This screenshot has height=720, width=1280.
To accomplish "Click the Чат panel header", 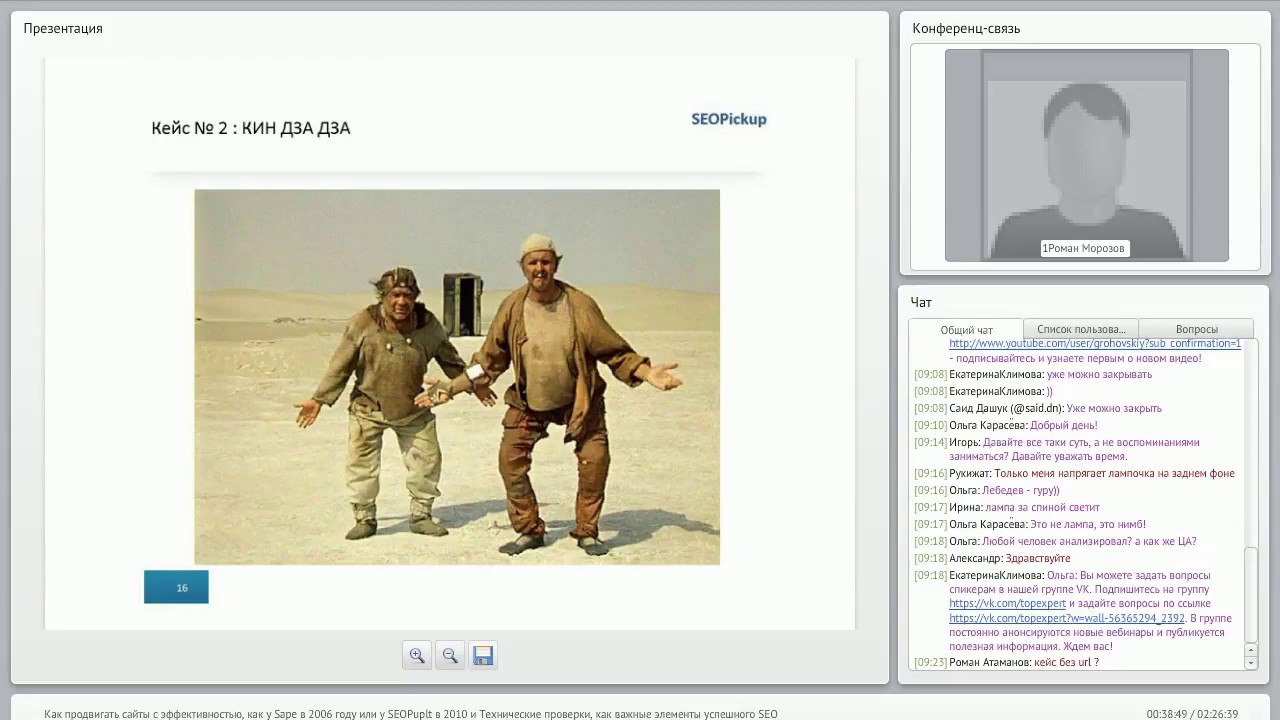I will (921, 302).
